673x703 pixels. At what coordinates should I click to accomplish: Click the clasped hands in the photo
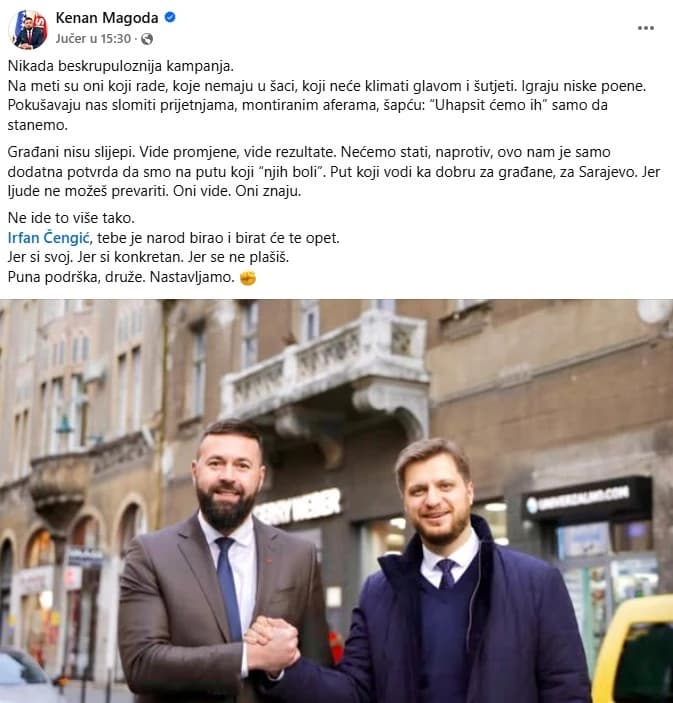coord(272,644)
